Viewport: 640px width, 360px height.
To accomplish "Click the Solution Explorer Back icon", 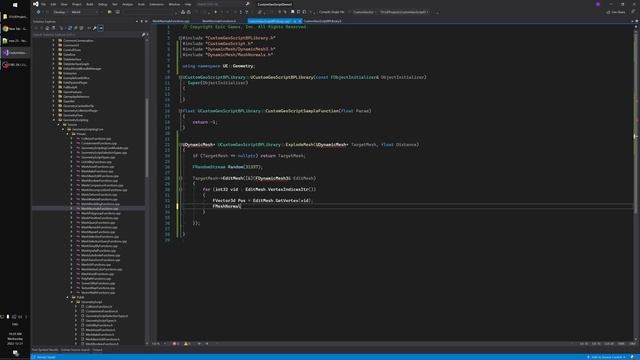I will [x=36, y=28].
